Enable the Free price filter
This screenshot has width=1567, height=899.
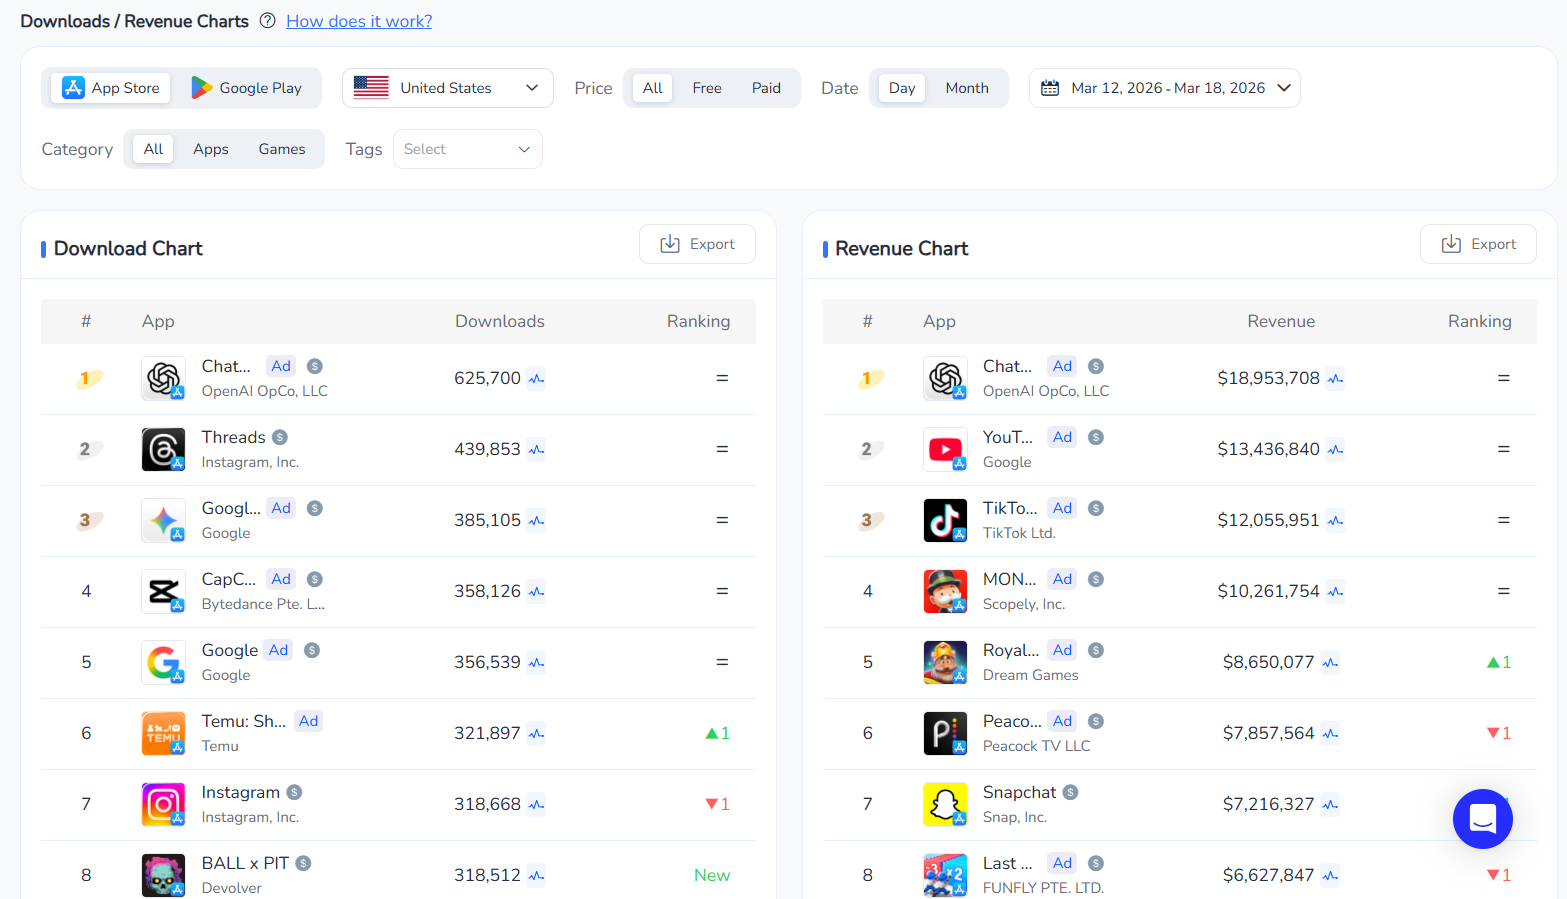707,87
